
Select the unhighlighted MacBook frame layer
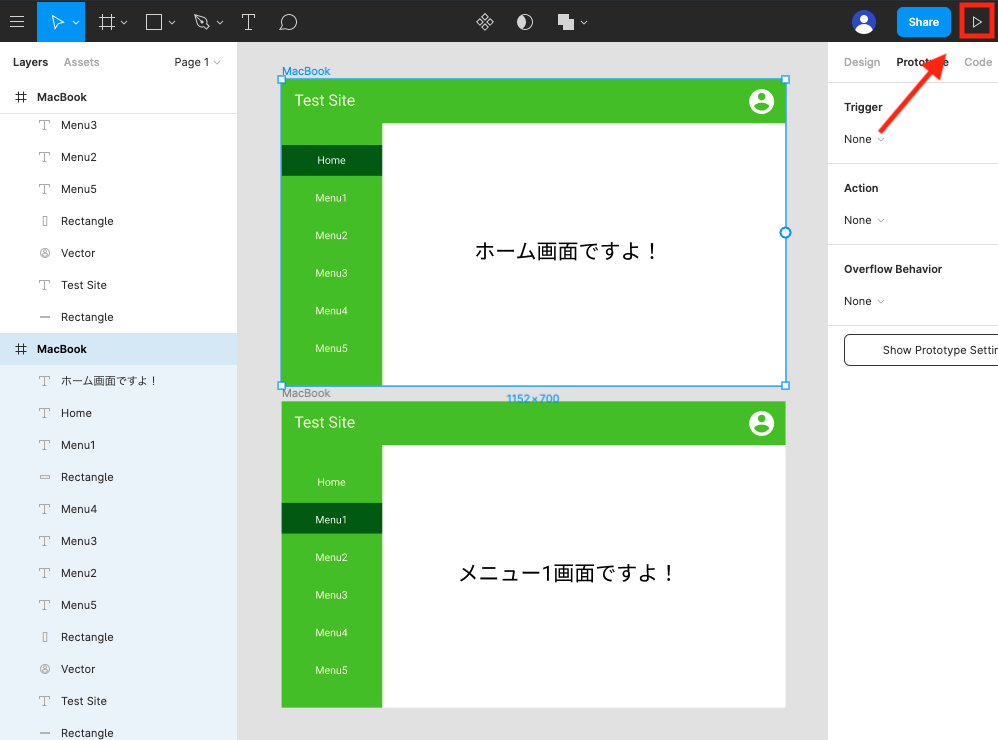[x=118, y=97]
